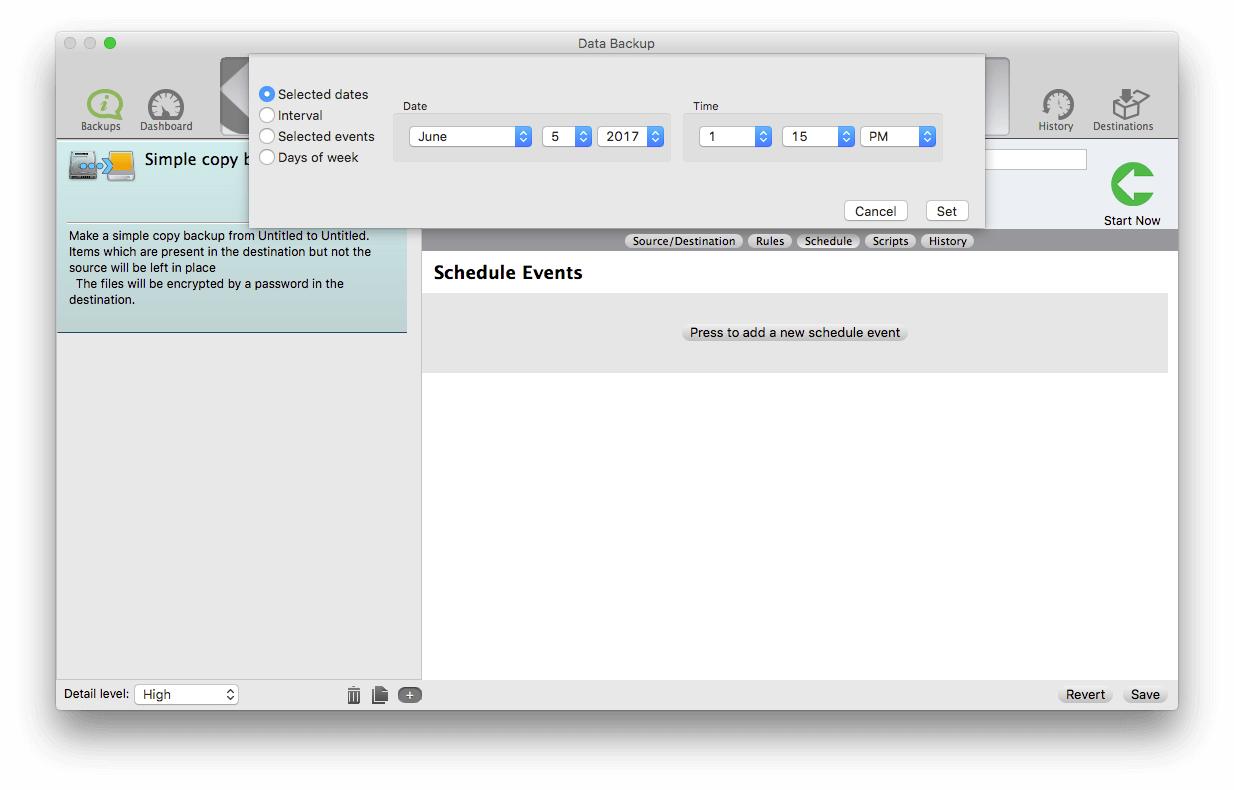Screen dimensions: 1234x790
Task: Delete backup set using trash icon
Action: [x=354, y=694]
